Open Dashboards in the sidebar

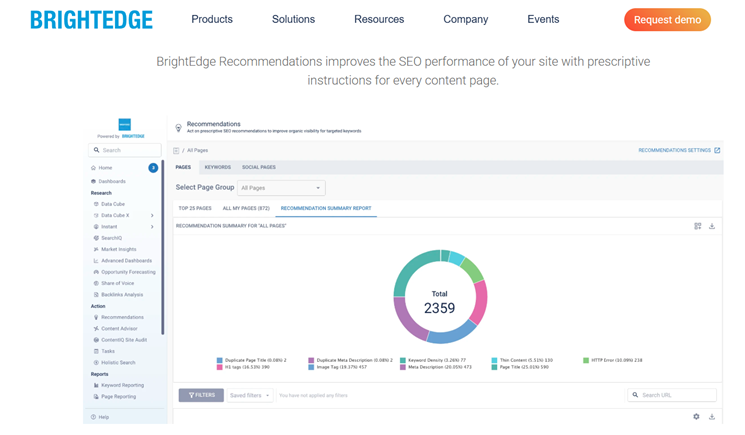[112, 181]
